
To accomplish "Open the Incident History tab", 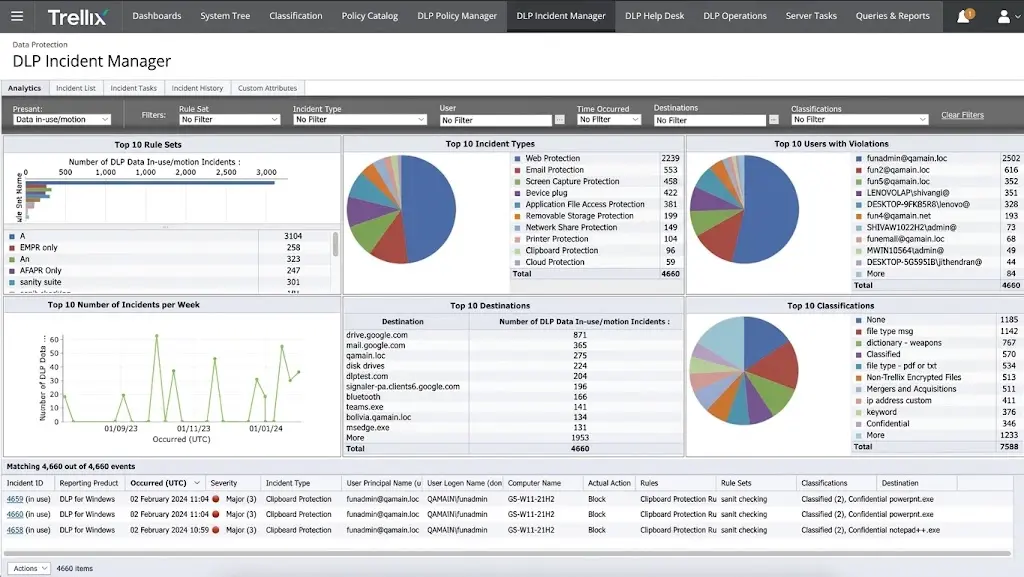I will tap(197, 88).
